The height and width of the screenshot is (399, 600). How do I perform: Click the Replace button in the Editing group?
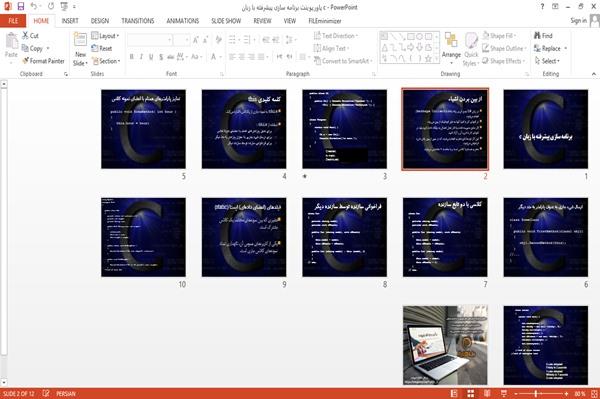(x=548, y=48)
